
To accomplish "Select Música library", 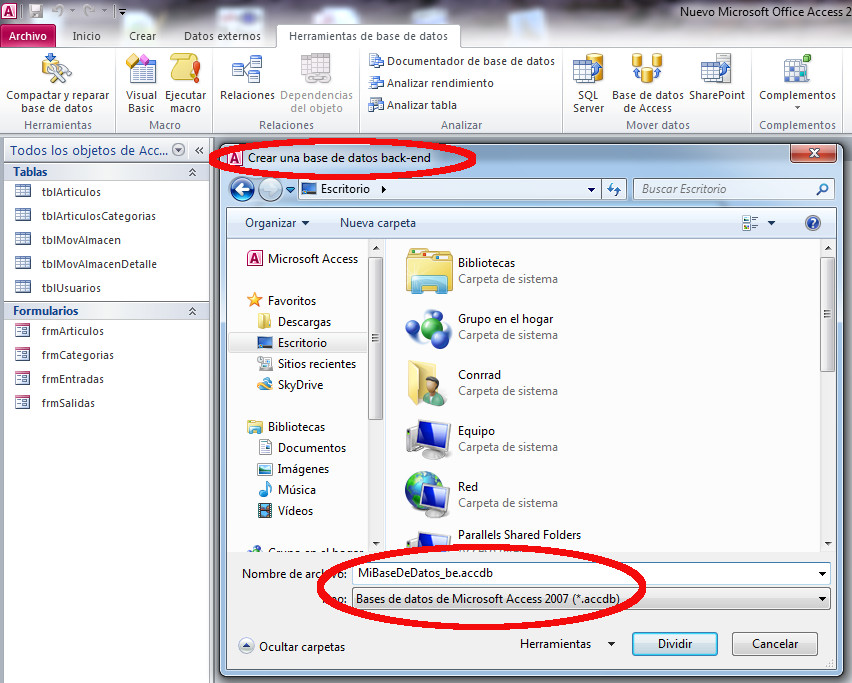I will tap(287, 490).
